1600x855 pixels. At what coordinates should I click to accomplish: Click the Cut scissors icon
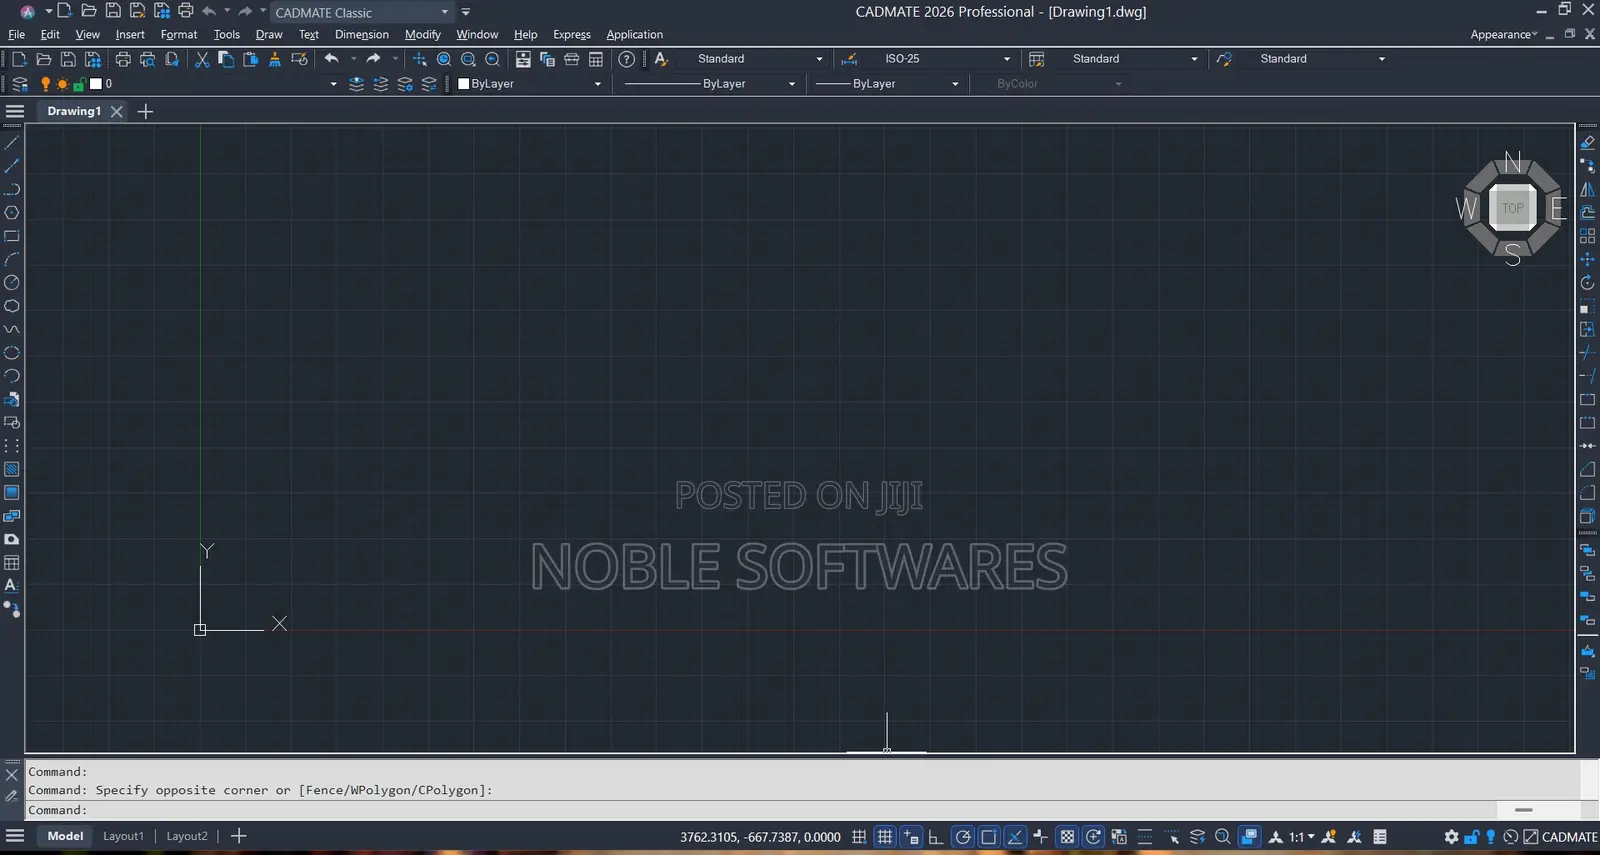coord(202,59)
